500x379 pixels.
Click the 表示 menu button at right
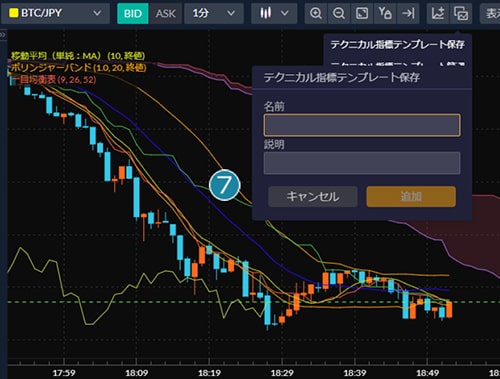click(x=490, y=13)
